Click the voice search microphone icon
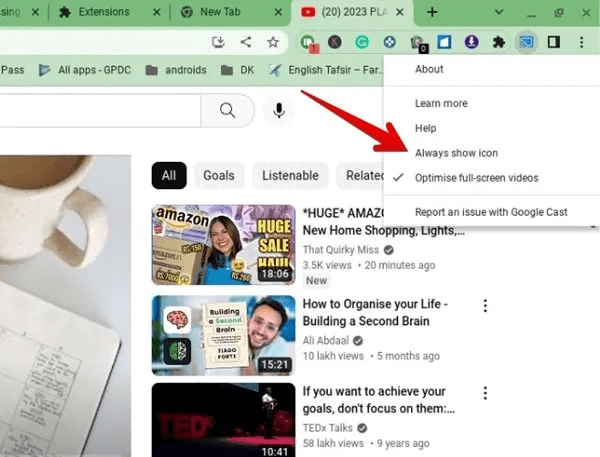600x457 pixels. pyautogui.click(x=279, y=111)
